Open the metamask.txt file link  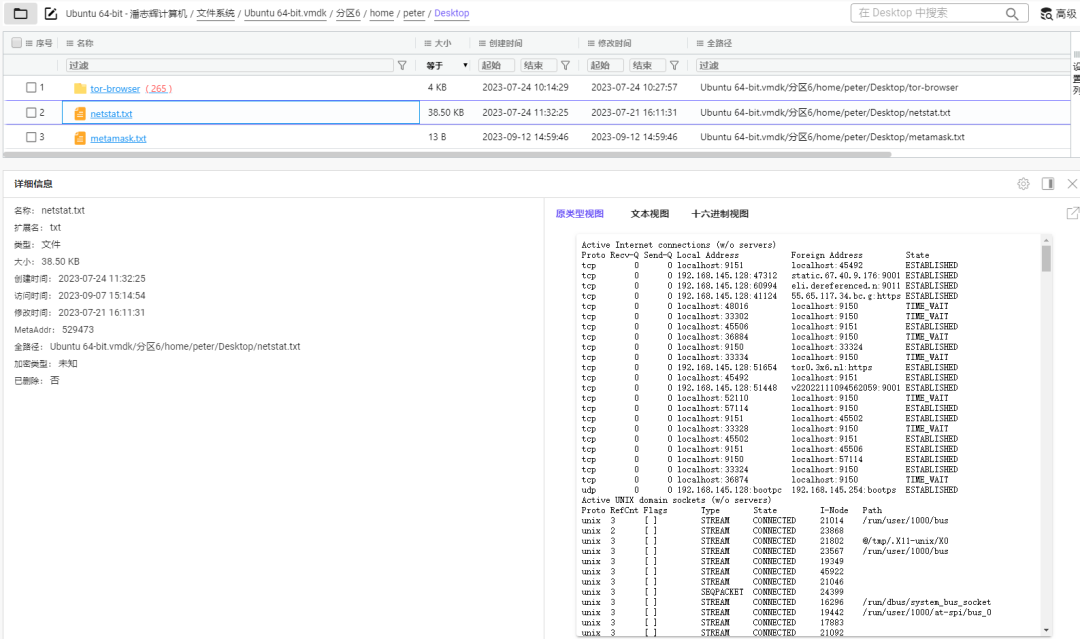click(x=118, y=138)
